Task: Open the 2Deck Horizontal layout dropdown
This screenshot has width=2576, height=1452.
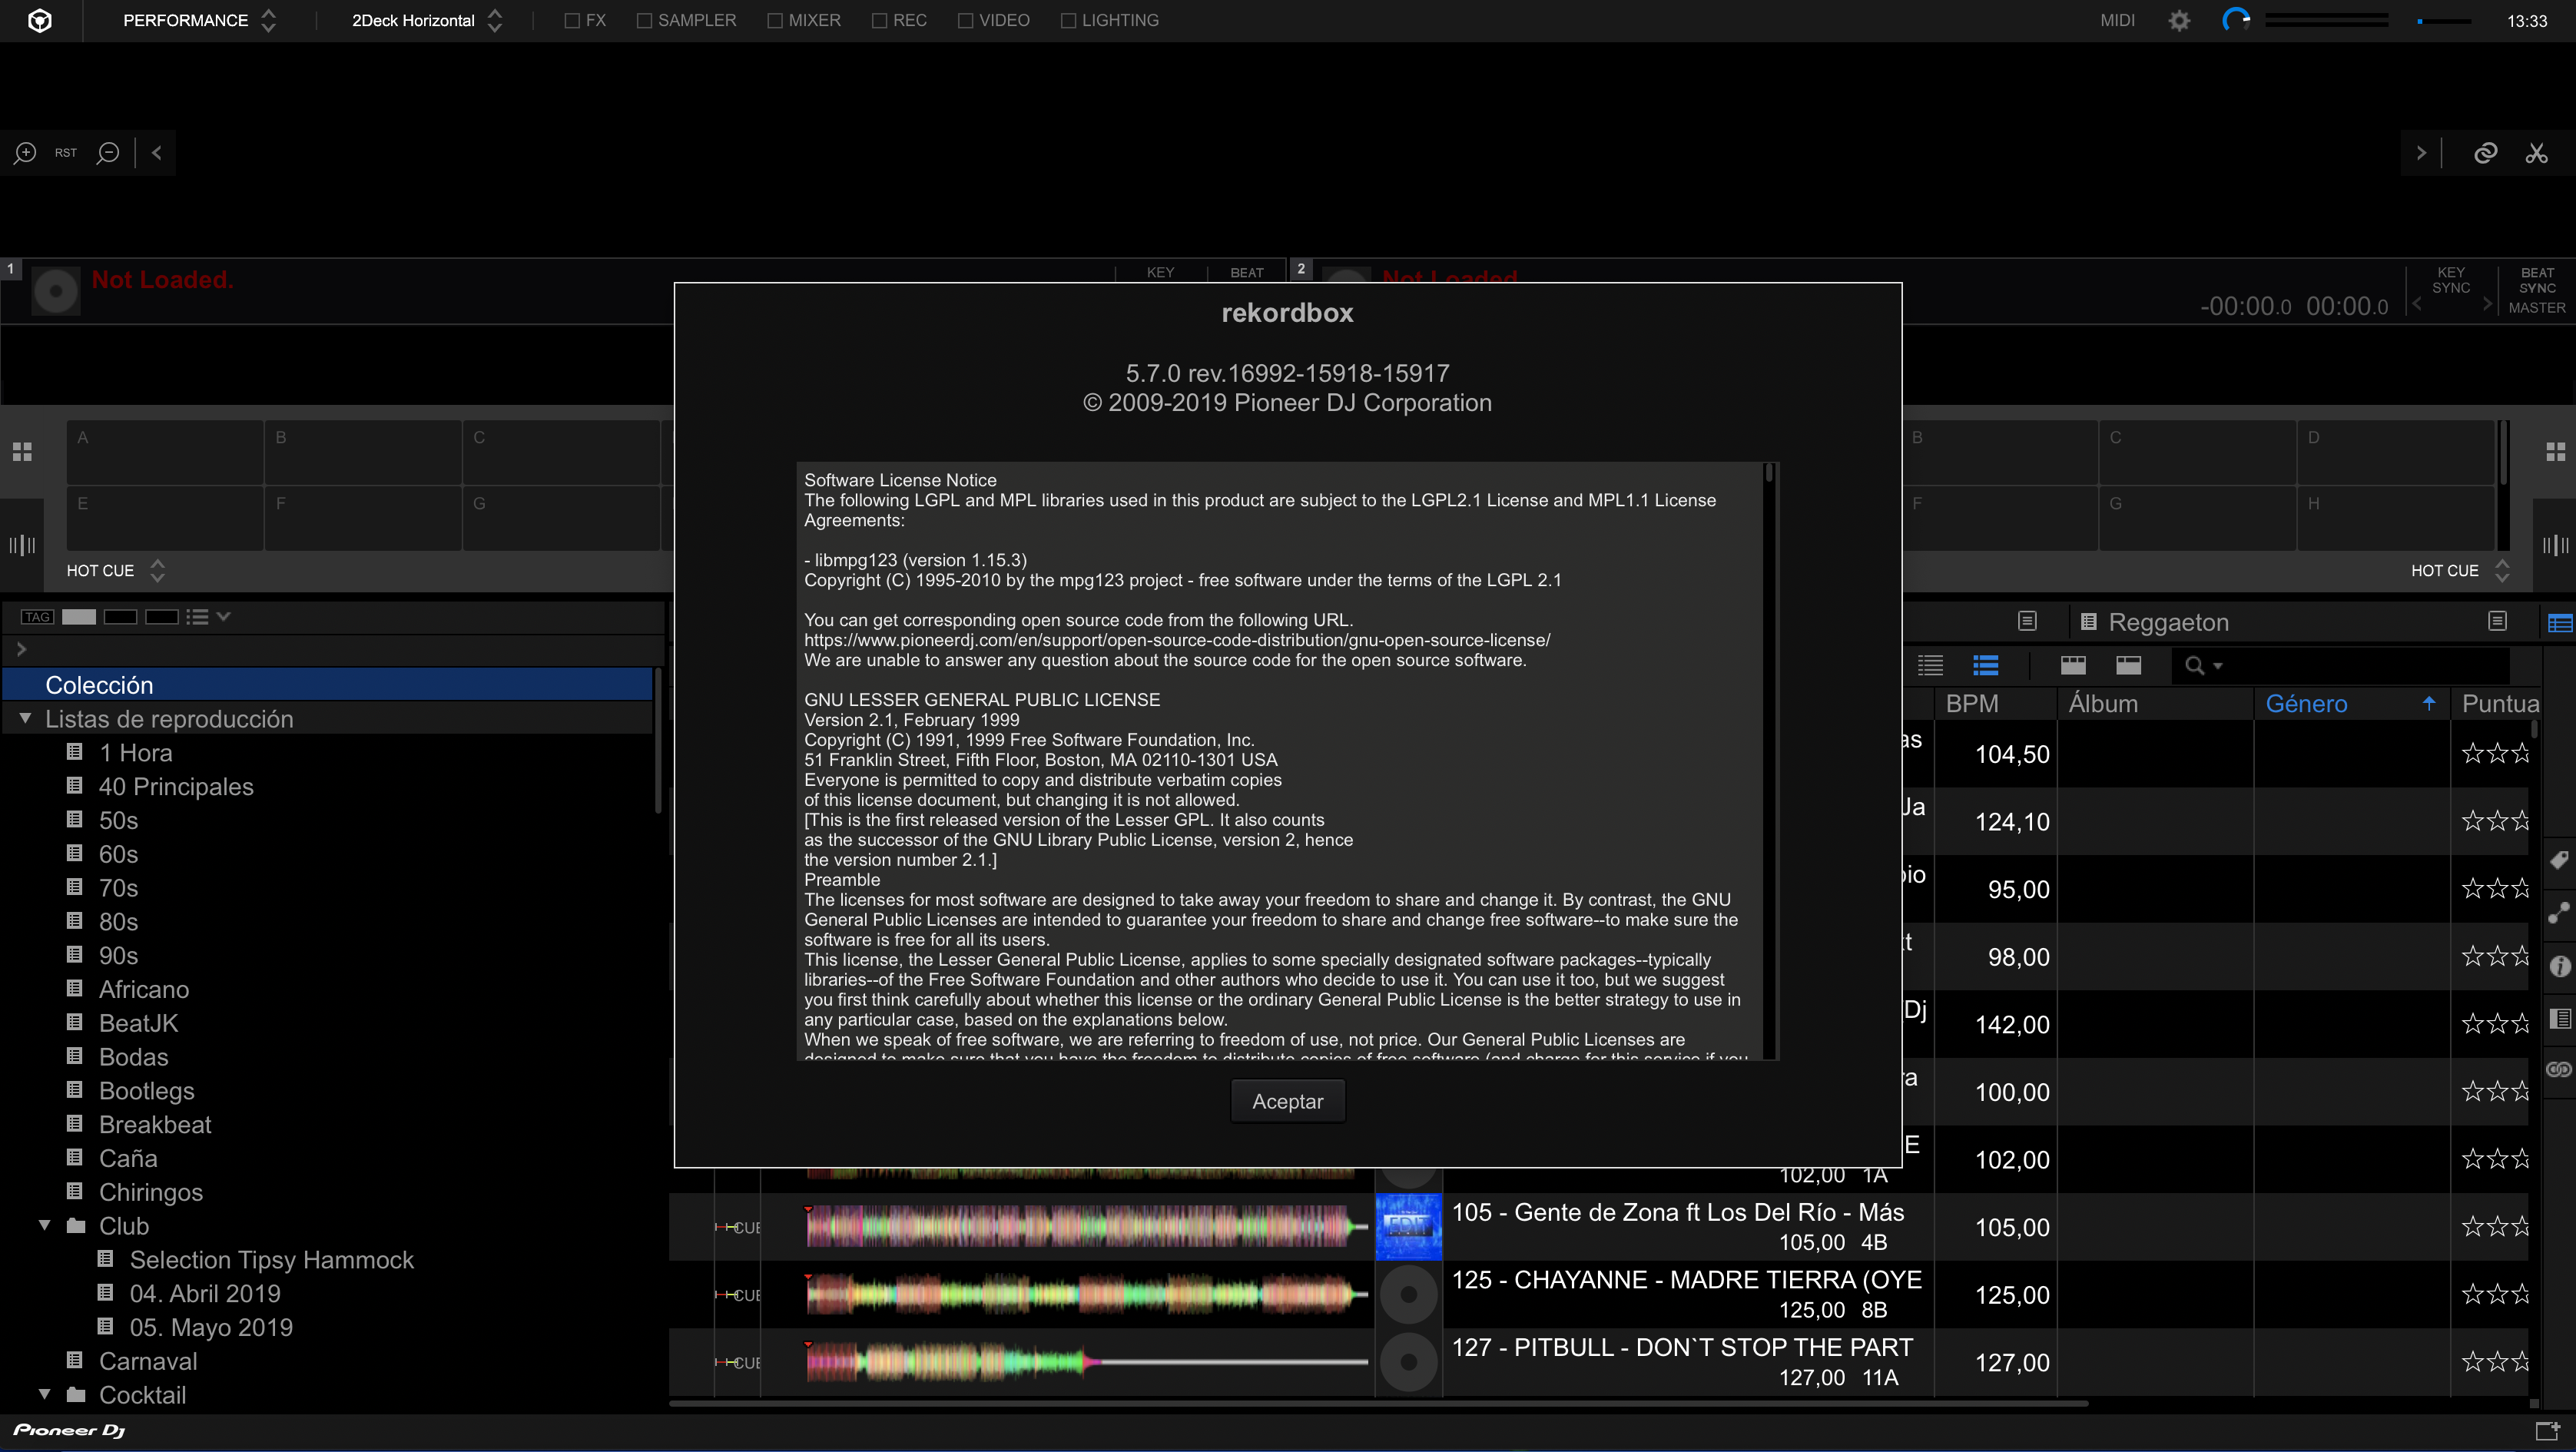Action: [x=427, y=20]
